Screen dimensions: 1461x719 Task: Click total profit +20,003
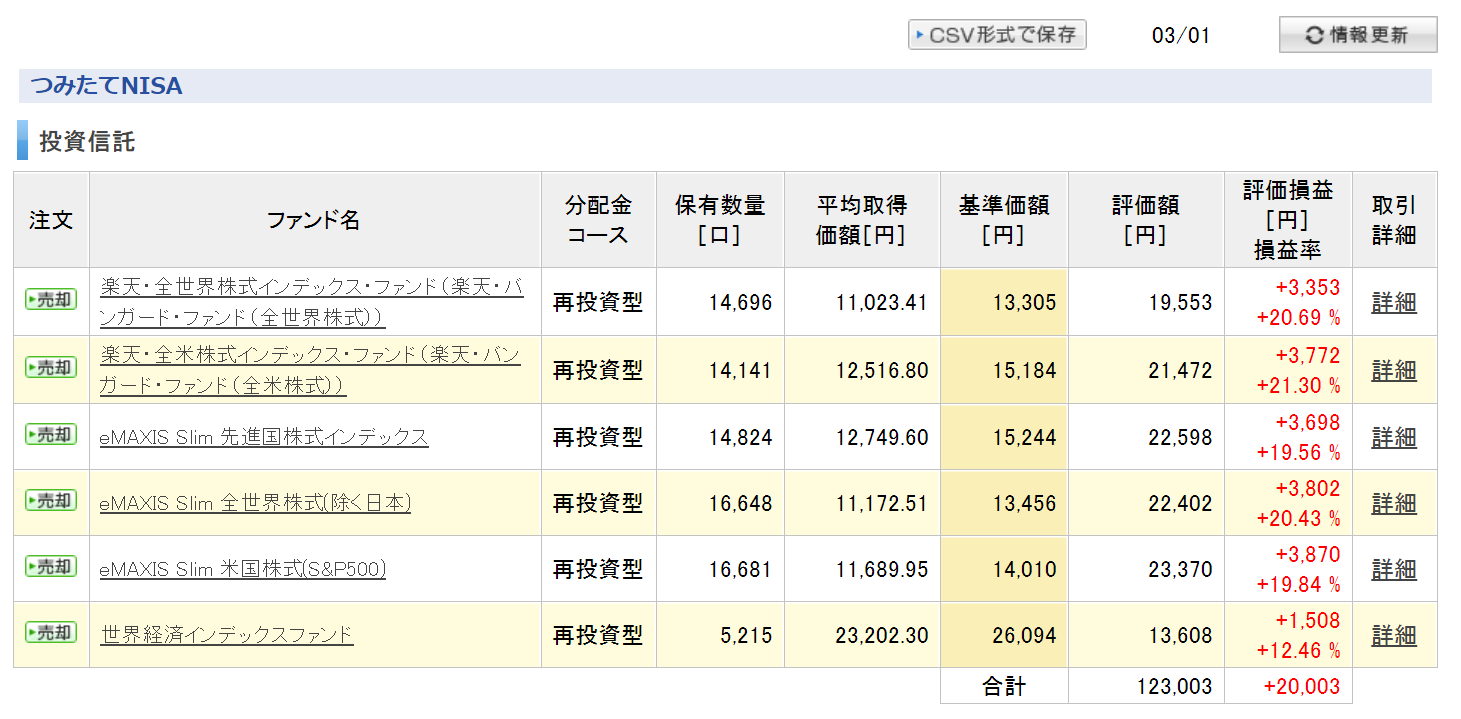click(1302, 687)
